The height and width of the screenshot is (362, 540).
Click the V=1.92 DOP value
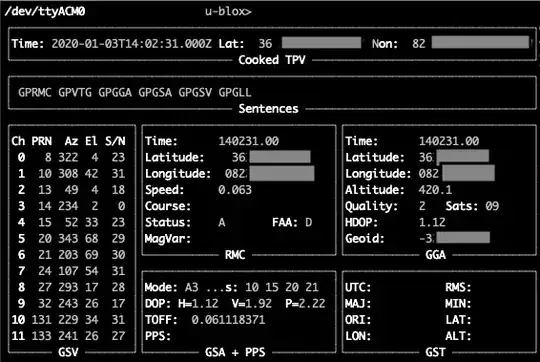[x=252, y=303]
